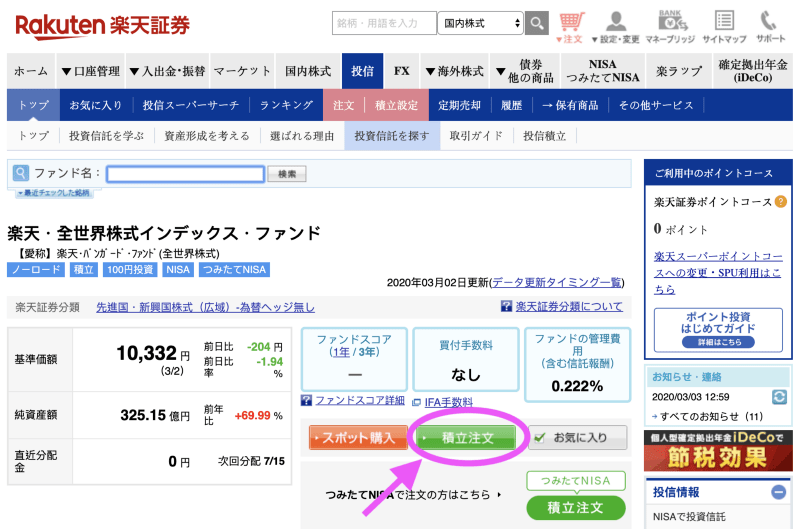Click the green 積立注文 button beside スポット購入

pos(467,437)
